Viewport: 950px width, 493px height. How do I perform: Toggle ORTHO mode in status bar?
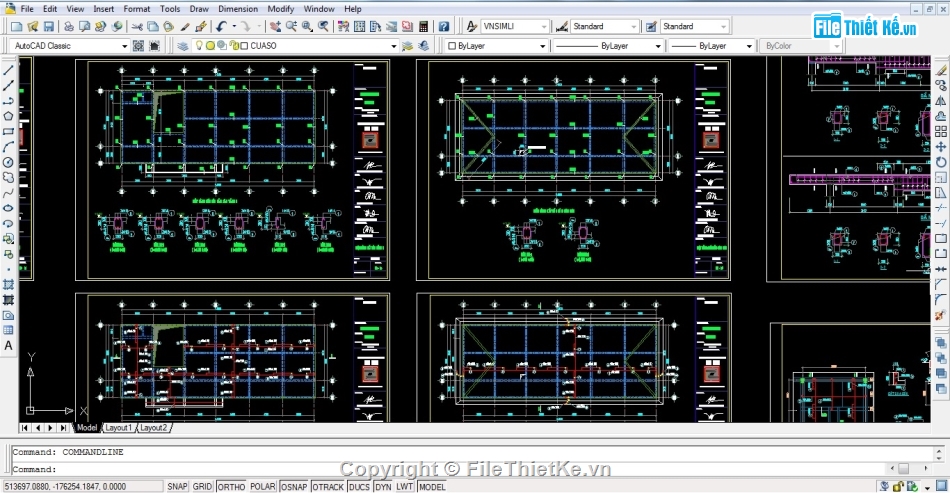click(x=231, y=486)
